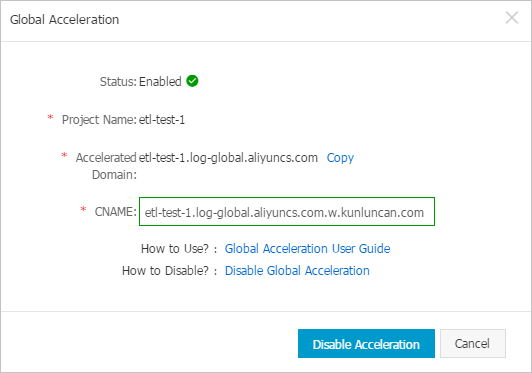
Task: Open the Disable Global Acceleration link
Action: click(x=297, y=271)
